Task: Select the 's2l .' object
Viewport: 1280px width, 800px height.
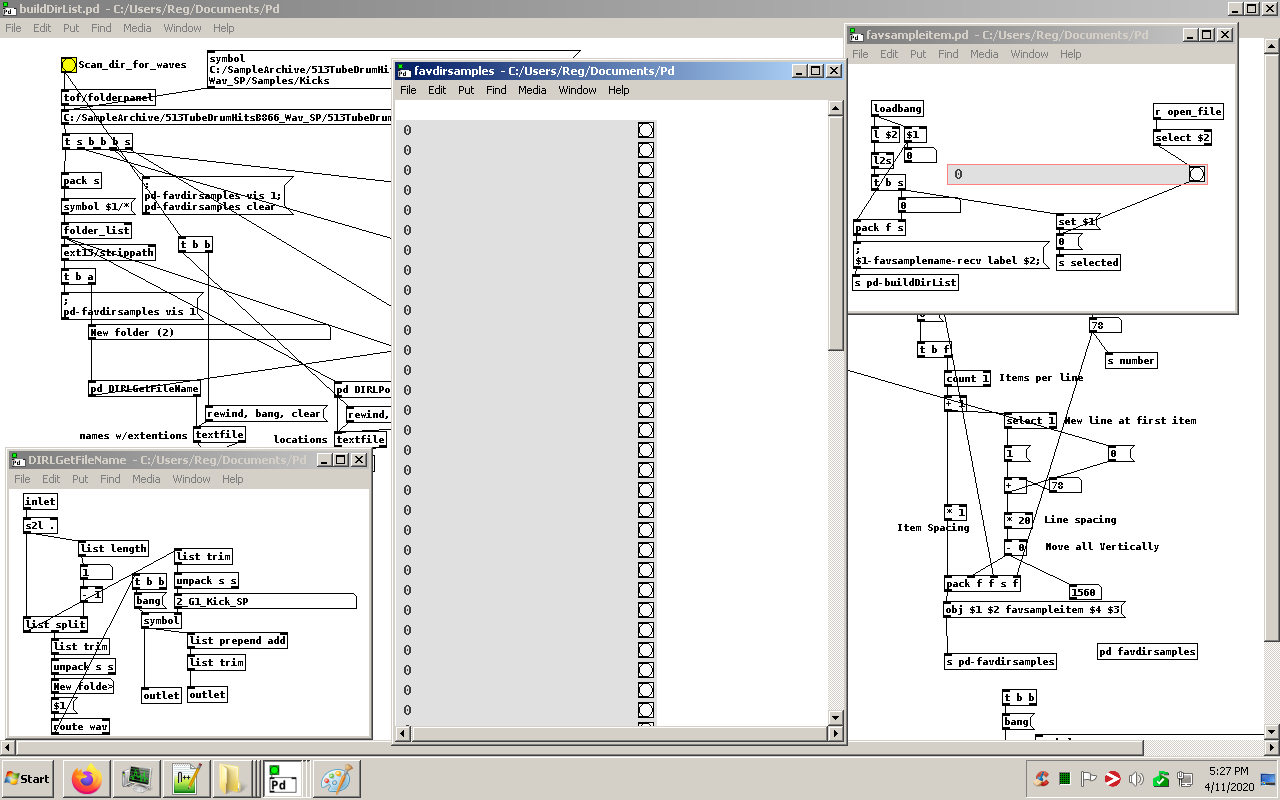Action: 40,524
